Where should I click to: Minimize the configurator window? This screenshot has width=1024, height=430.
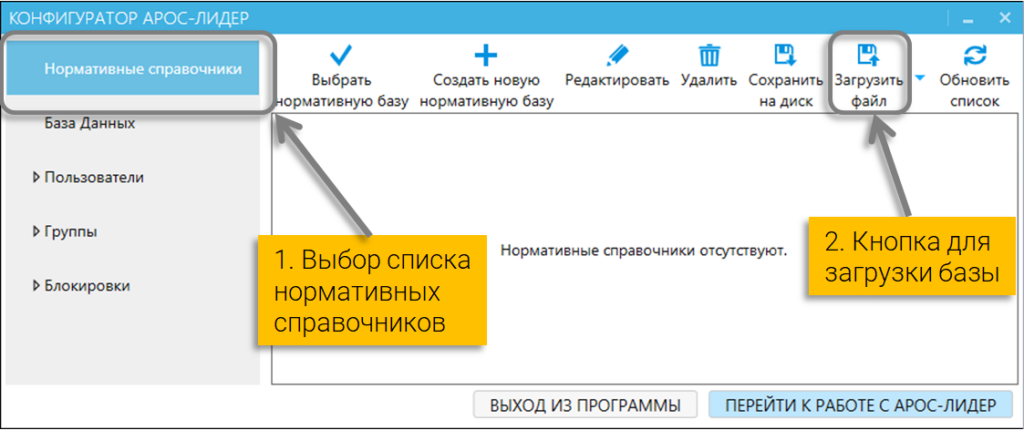pos(968,22)
